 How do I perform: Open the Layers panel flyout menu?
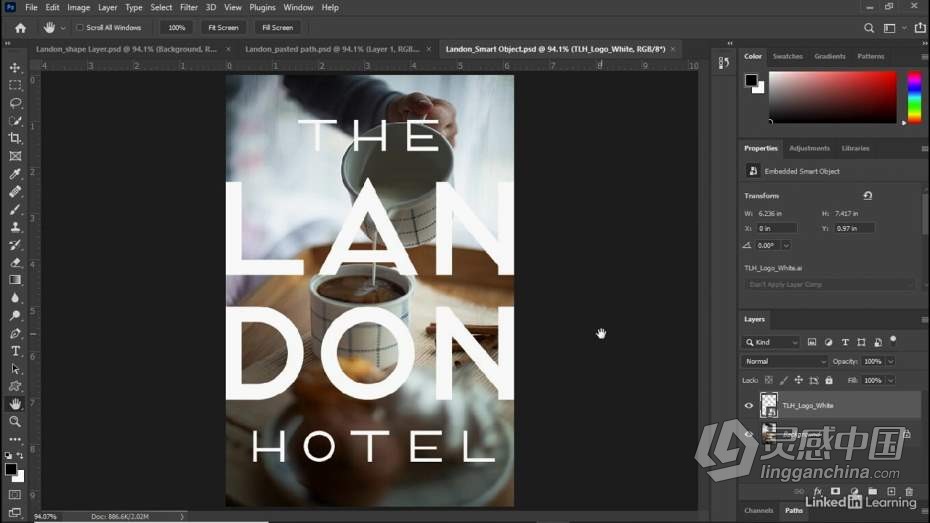tap(924, 319)
